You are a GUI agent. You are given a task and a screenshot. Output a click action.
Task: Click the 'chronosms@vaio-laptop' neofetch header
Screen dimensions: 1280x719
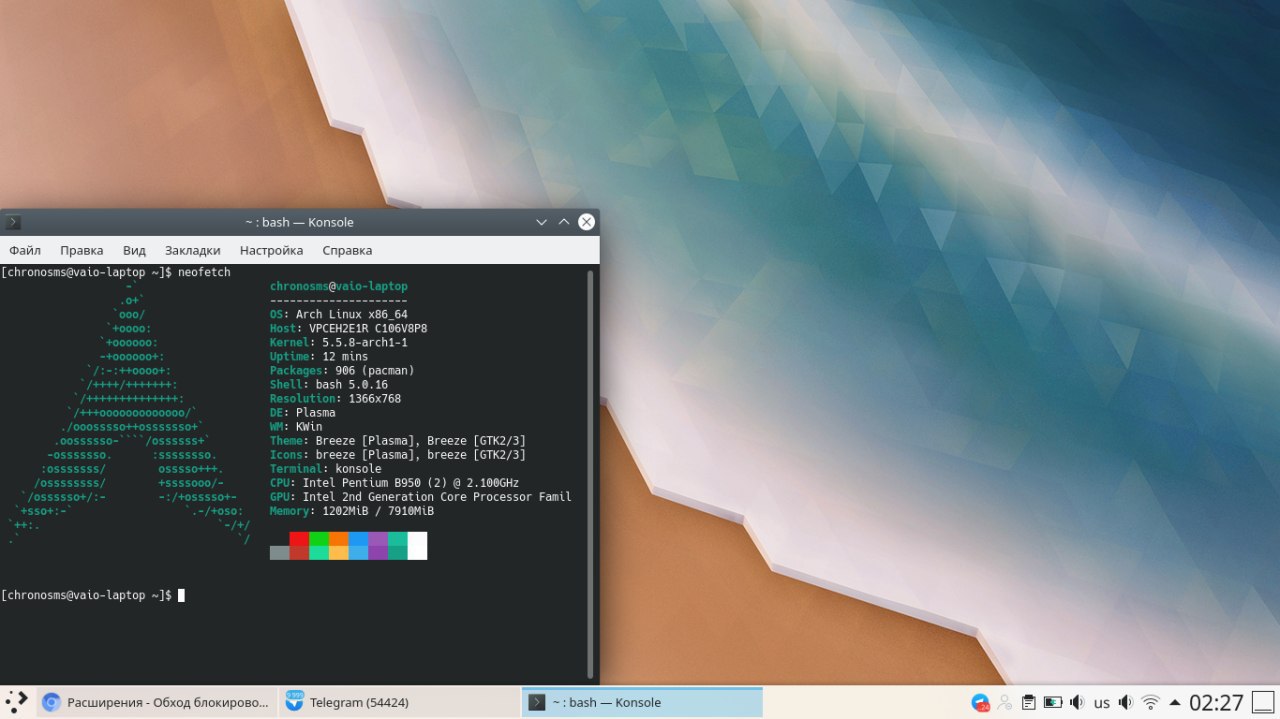point(339,286)
